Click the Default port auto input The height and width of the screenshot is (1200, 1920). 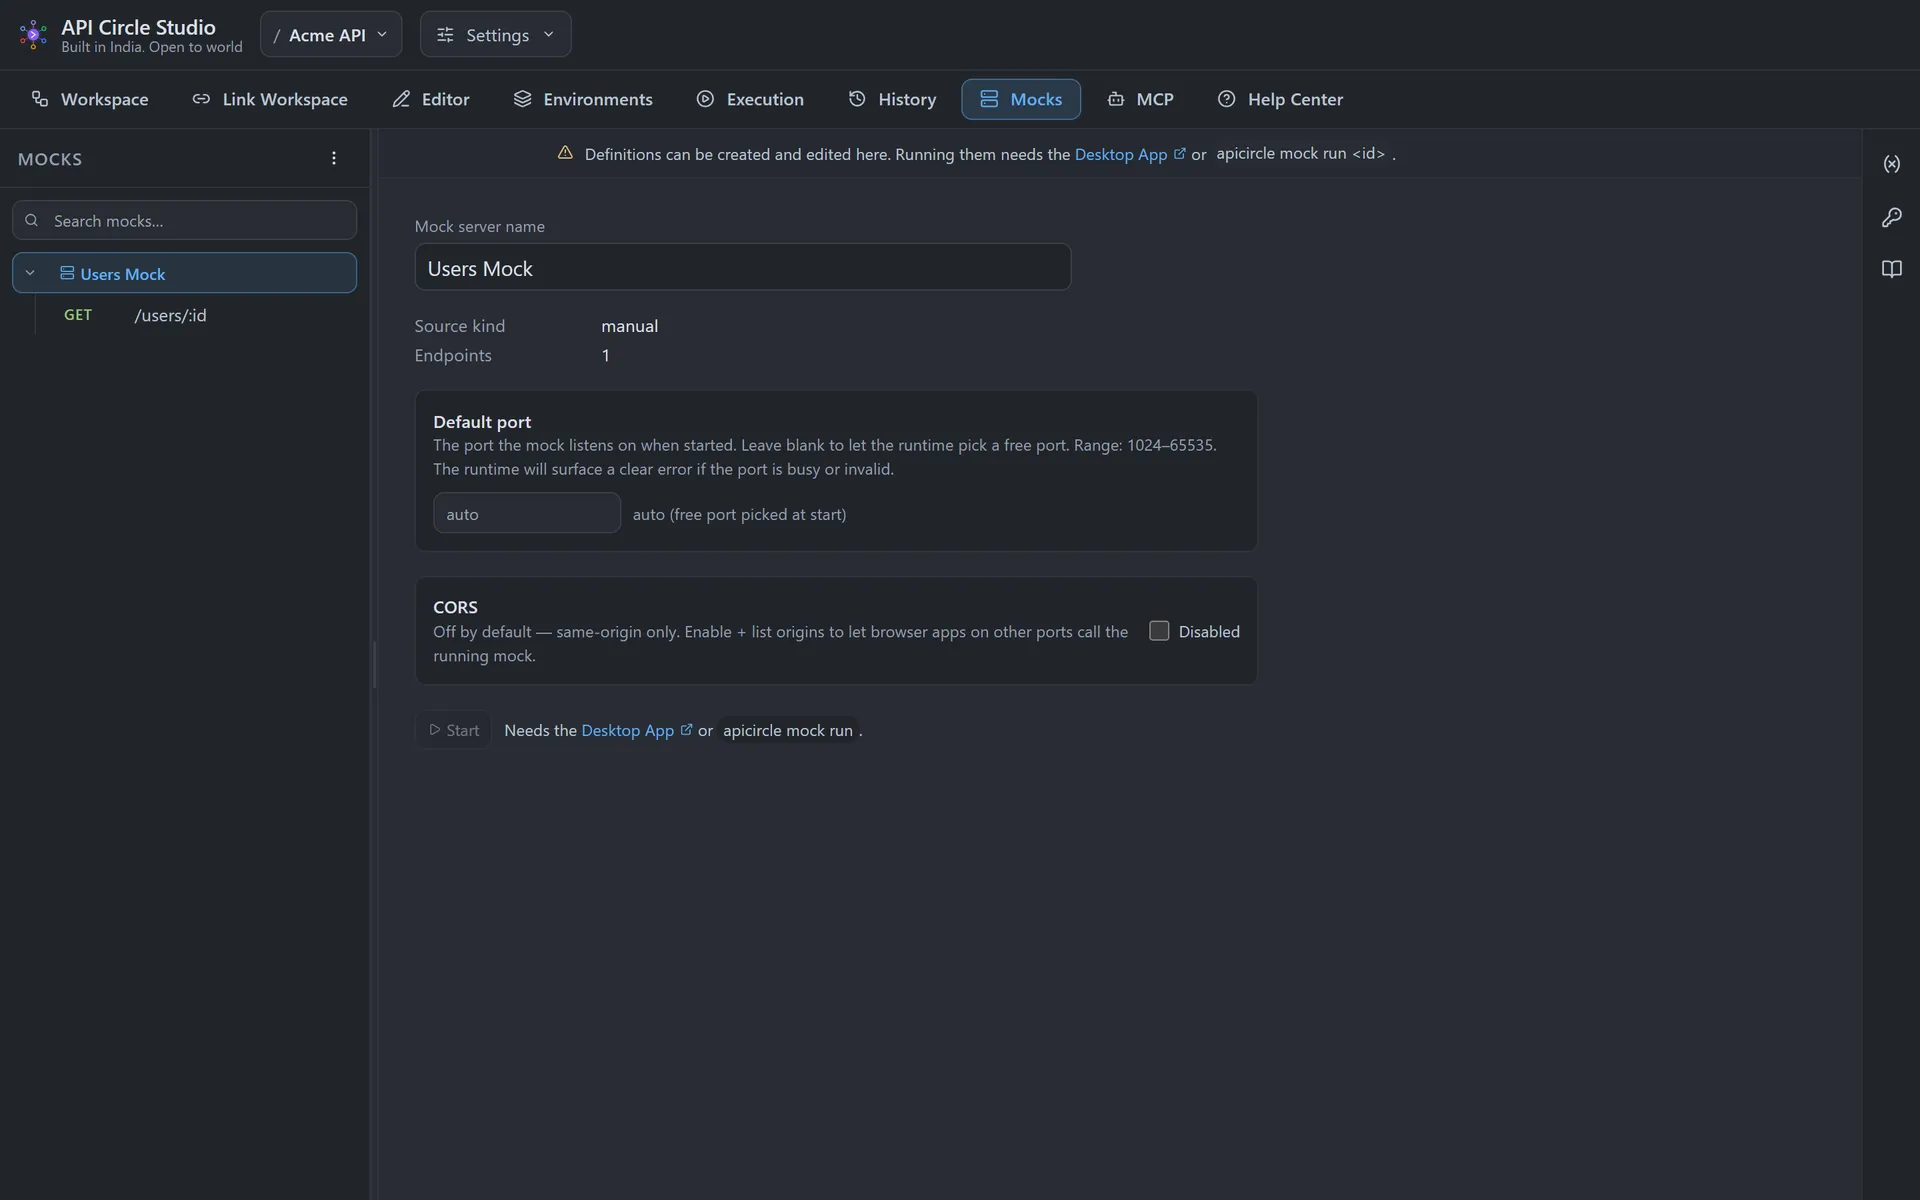pos(527,513)
